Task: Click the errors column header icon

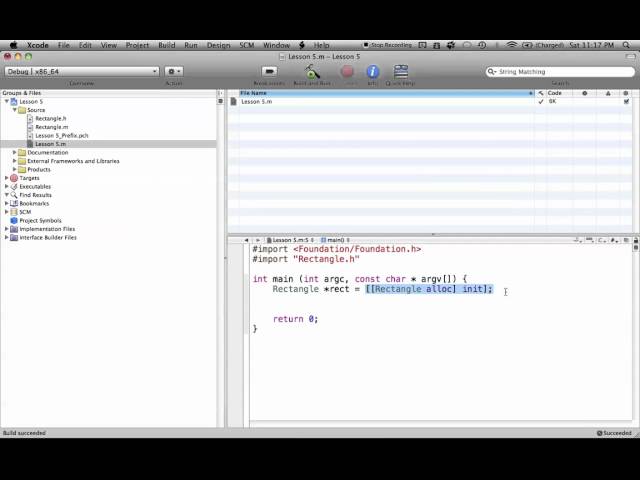Action: [584, 93]
